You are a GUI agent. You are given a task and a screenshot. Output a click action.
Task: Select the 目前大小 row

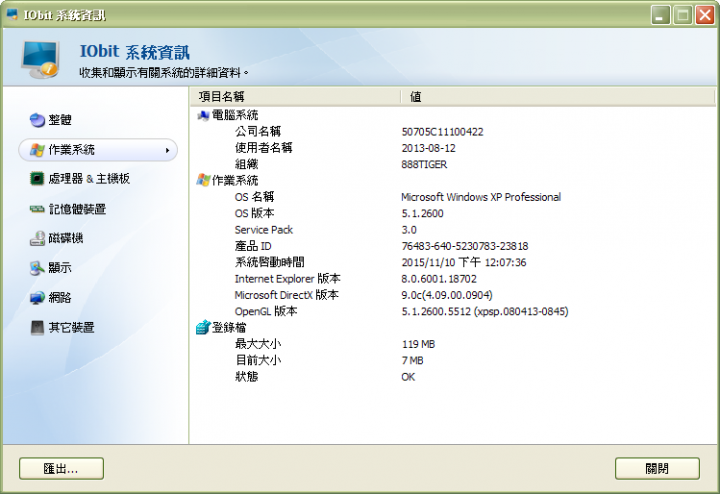coord(453,360)
